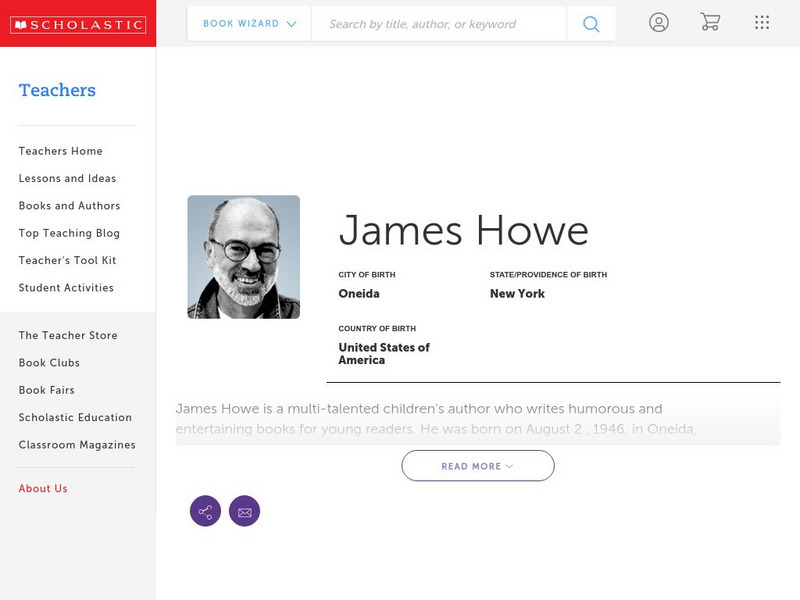Click the user account profile icon
This screenshot has width=800, height=600.
[x=659, y=22]
